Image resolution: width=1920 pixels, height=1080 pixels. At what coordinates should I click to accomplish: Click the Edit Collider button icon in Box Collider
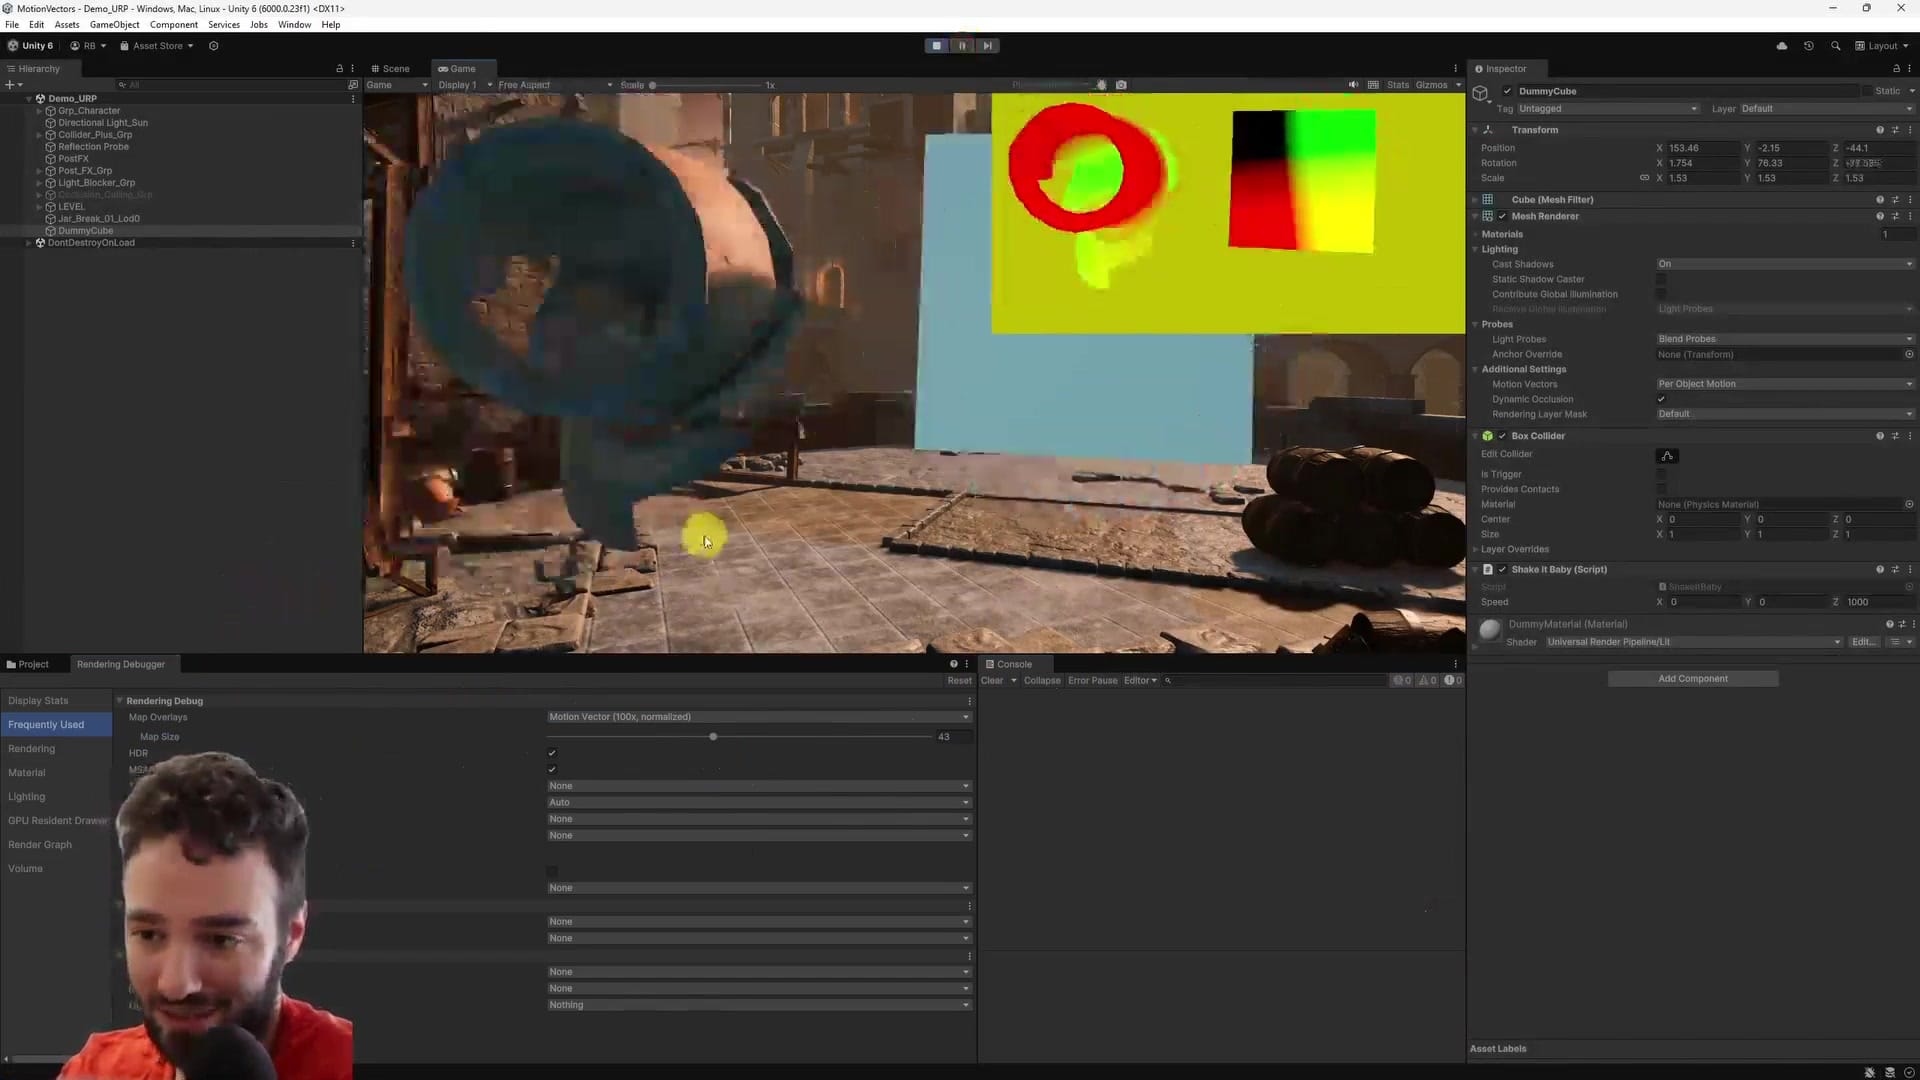click(1666, 456)
